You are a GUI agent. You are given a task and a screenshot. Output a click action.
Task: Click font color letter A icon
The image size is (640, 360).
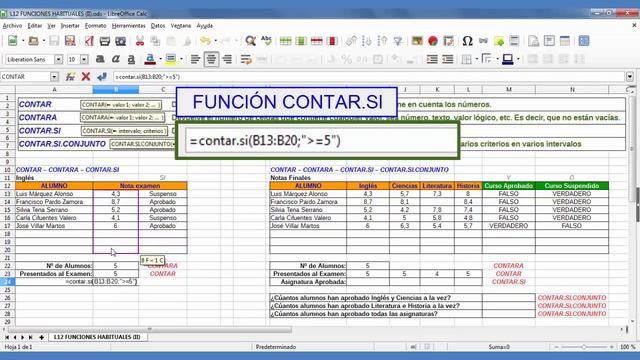pos(150,60)
